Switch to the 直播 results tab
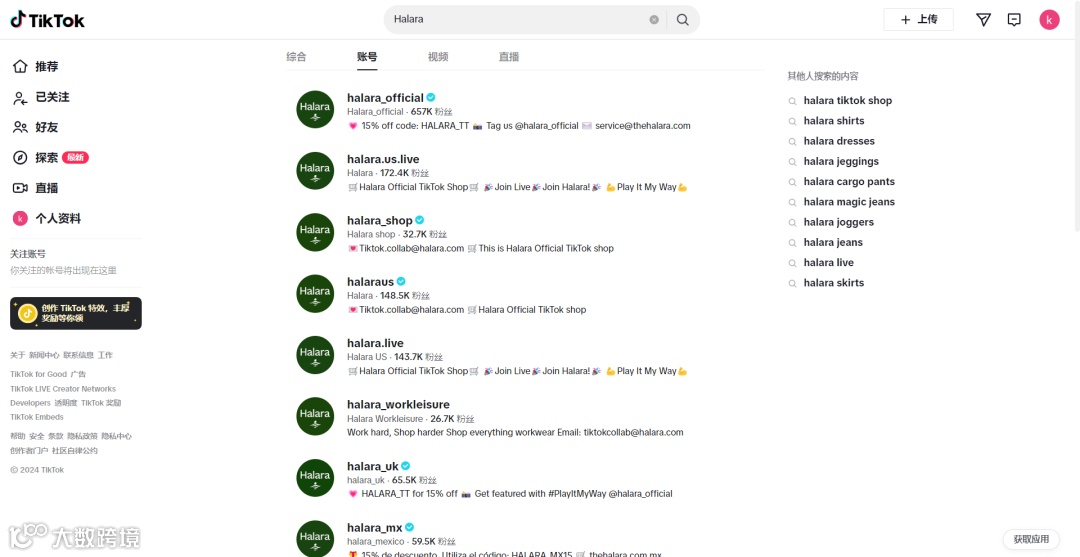The image size is (1080, 557). point(509,56)
